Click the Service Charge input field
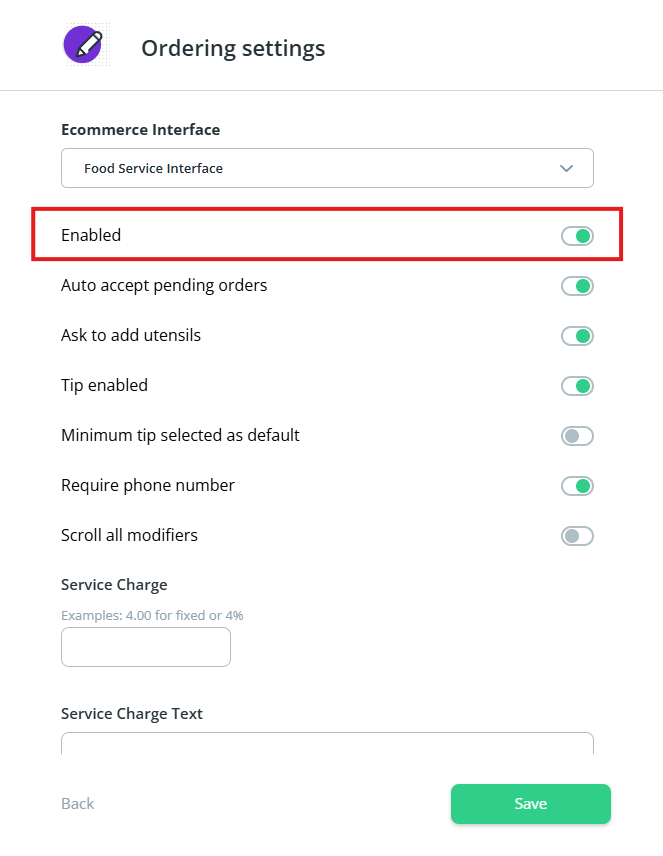663x856 pixels. point(146,647)
